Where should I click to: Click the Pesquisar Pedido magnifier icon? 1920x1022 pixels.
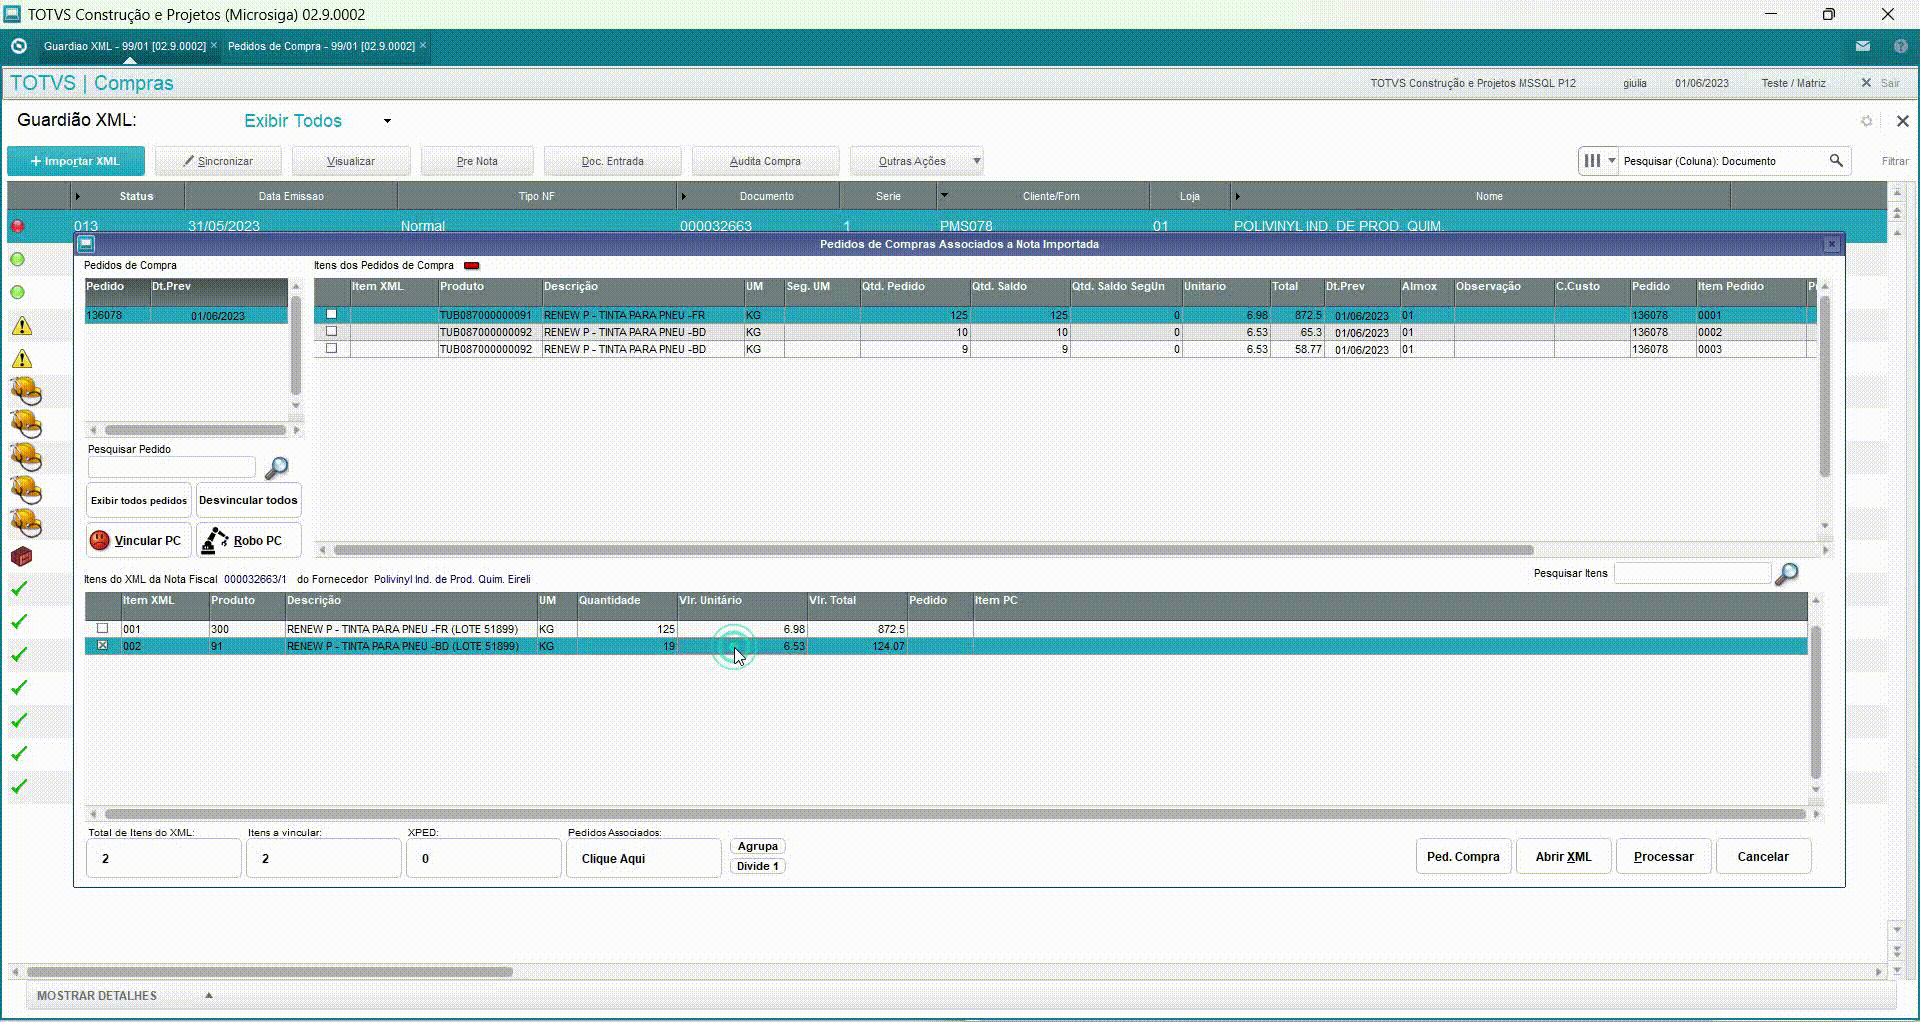(276, 468)
